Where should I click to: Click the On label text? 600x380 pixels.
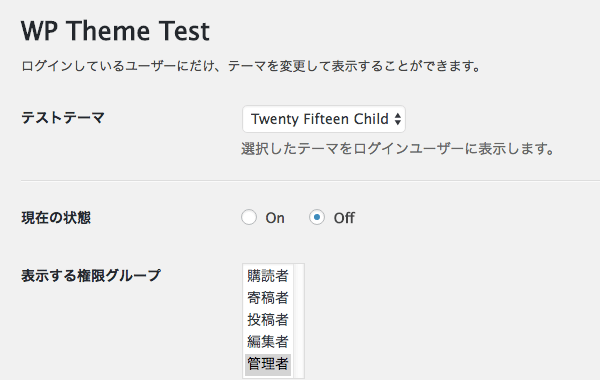click(275, 218)
